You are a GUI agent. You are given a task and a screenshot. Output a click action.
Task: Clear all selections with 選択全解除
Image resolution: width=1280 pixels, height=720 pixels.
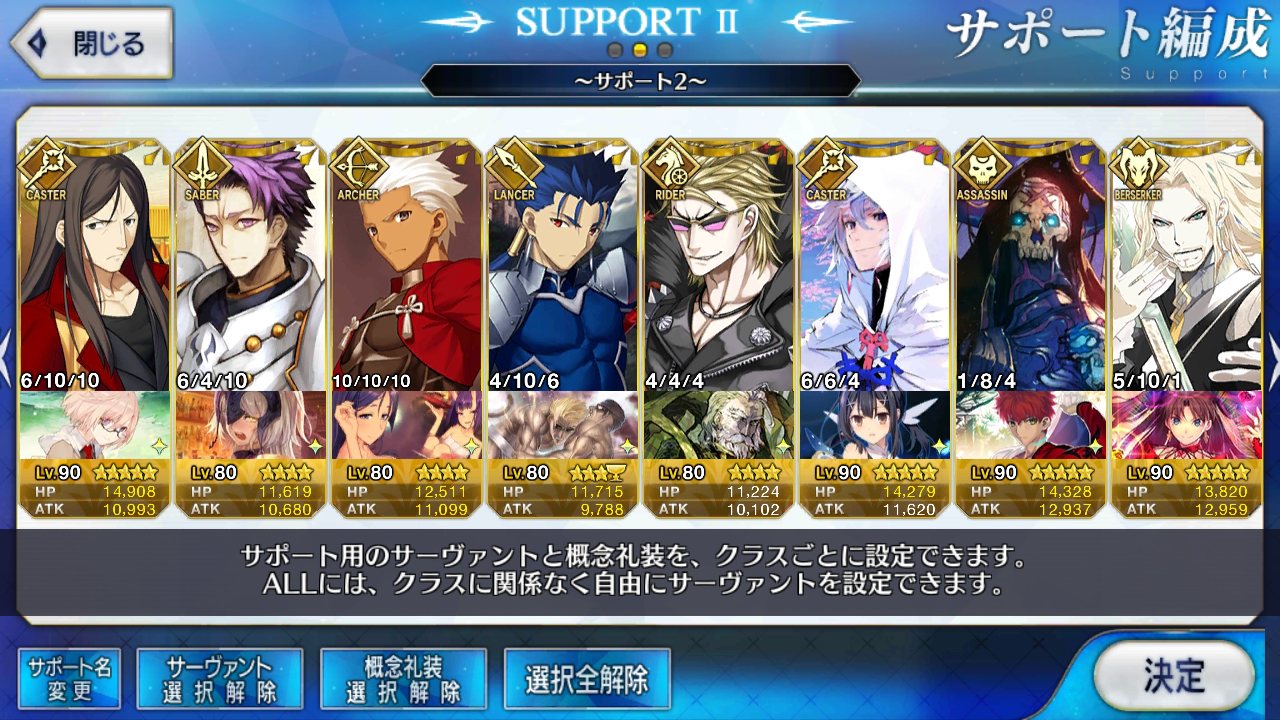pos(587,679)
